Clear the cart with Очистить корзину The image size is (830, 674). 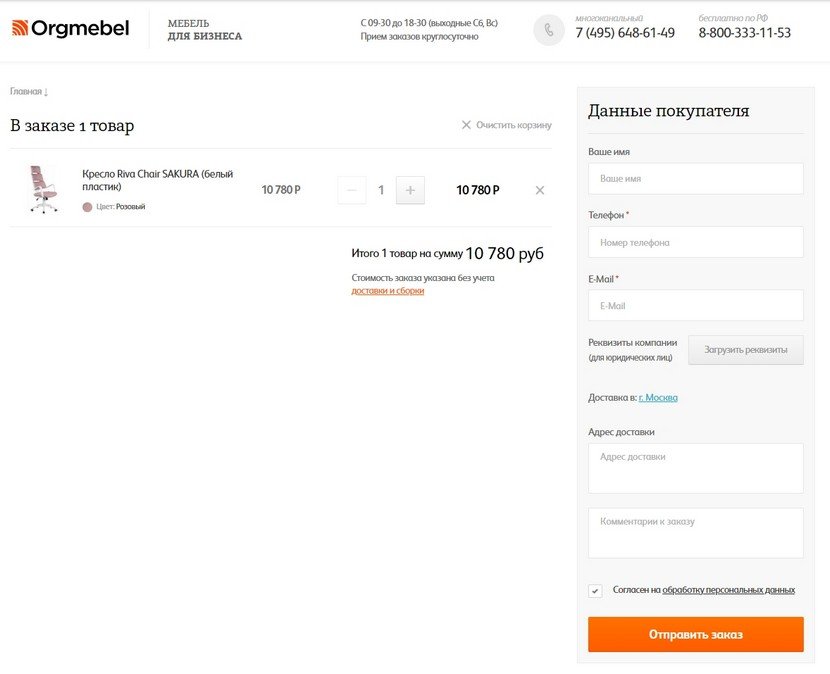tap(507, 125)
